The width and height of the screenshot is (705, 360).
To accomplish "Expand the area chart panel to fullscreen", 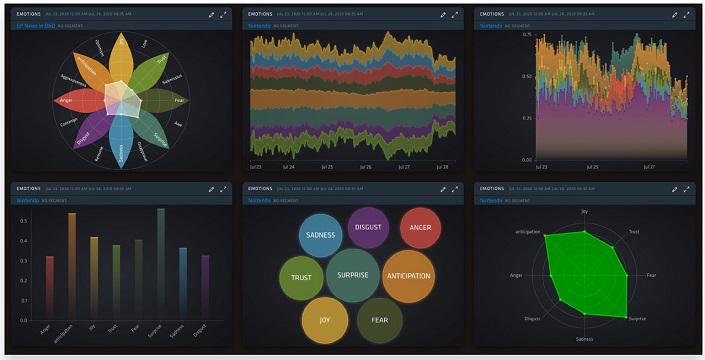I will 686,15.
